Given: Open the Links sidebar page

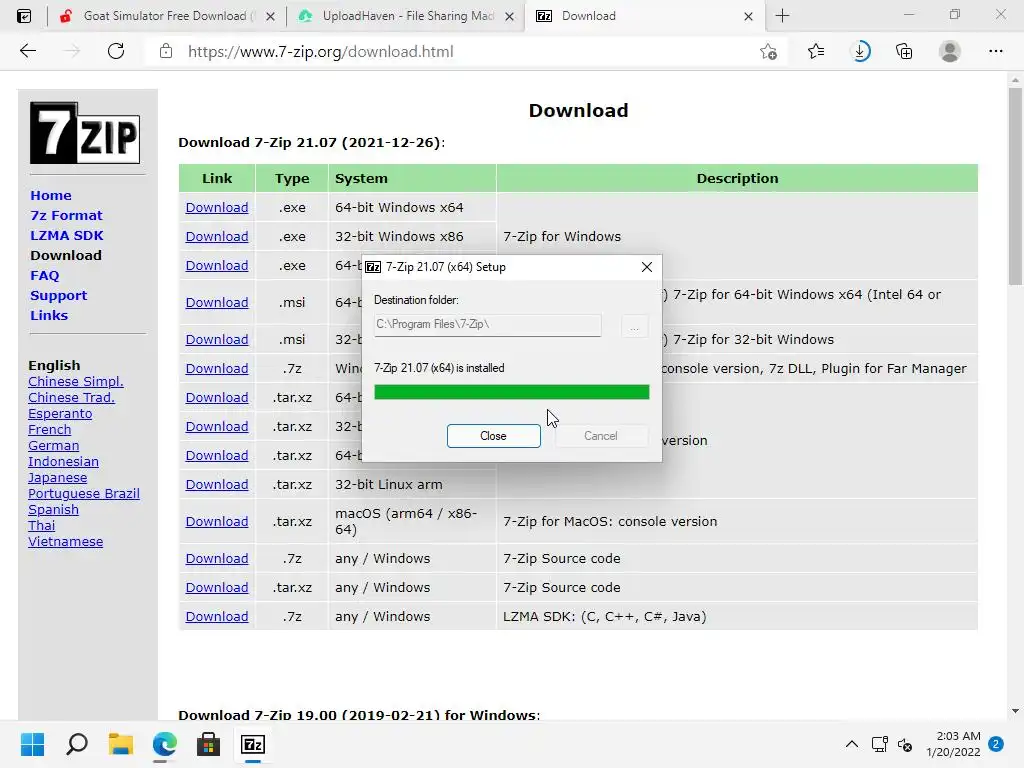Looking at the screenshot, I should tap(49, 315).
